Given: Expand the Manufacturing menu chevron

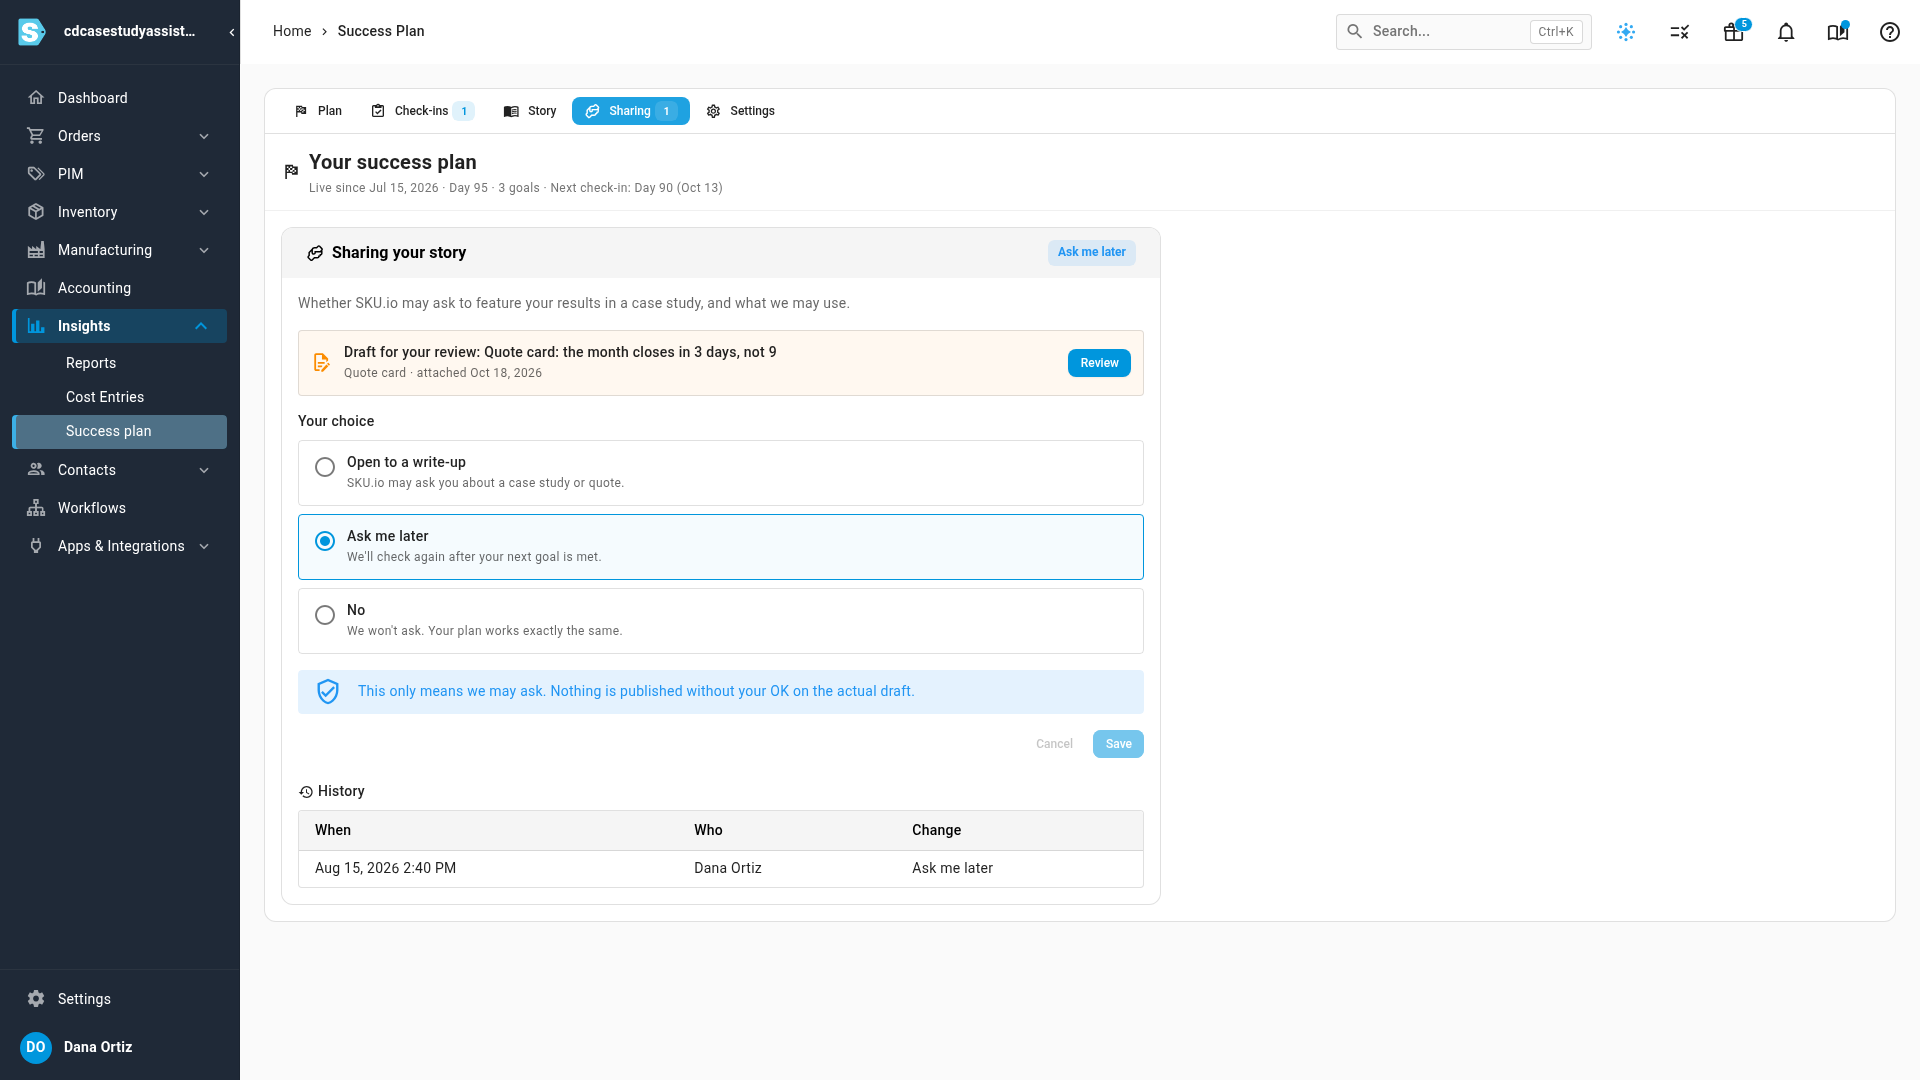Looking at the screenshot, I should [x=204, y=250].
